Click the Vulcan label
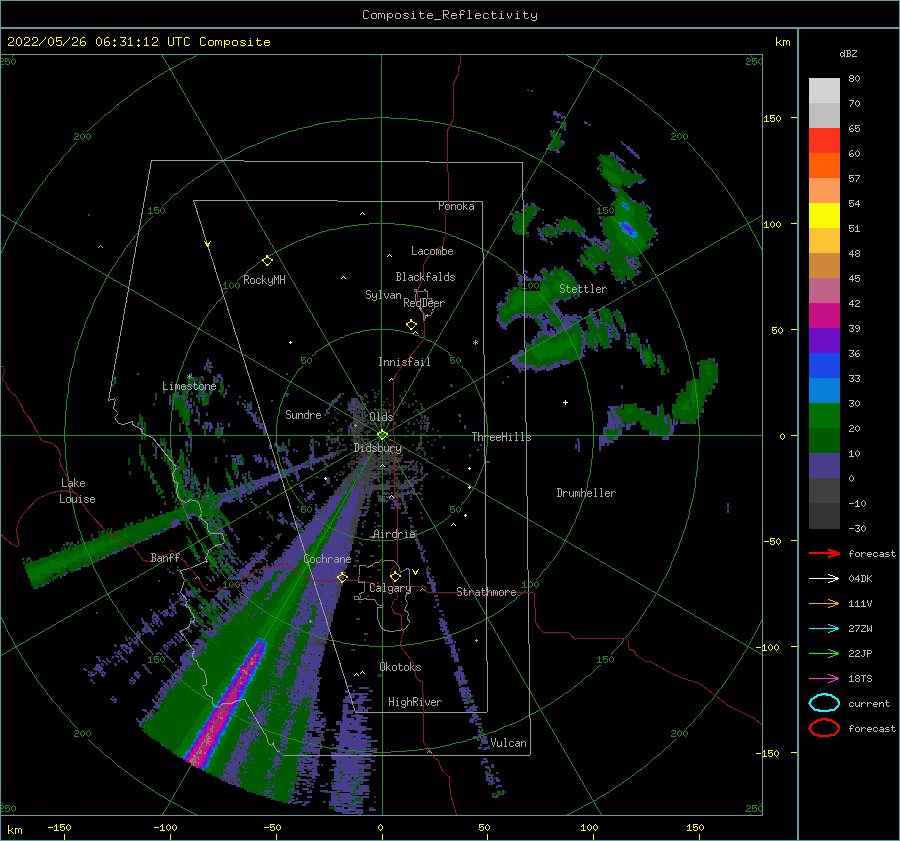 coord(509,743)
